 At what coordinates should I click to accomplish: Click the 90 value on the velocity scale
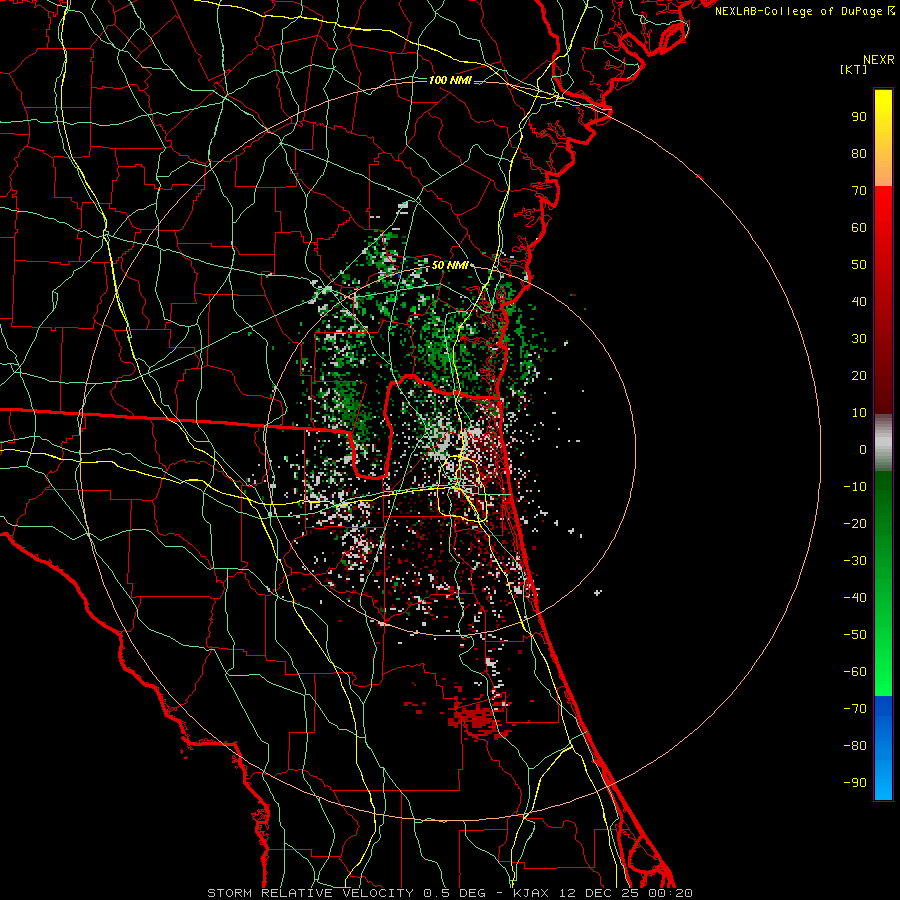[x=859, y=117]
